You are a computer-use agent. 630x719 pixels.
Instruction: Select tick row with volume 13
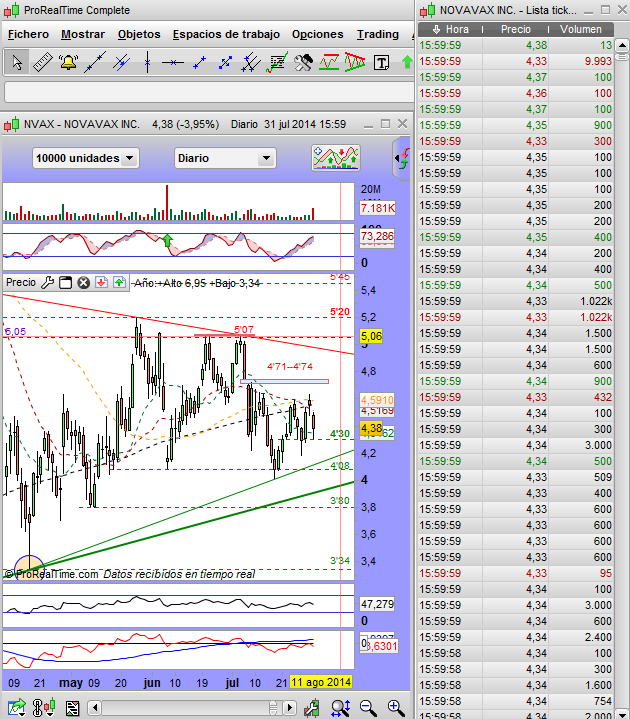516,45
